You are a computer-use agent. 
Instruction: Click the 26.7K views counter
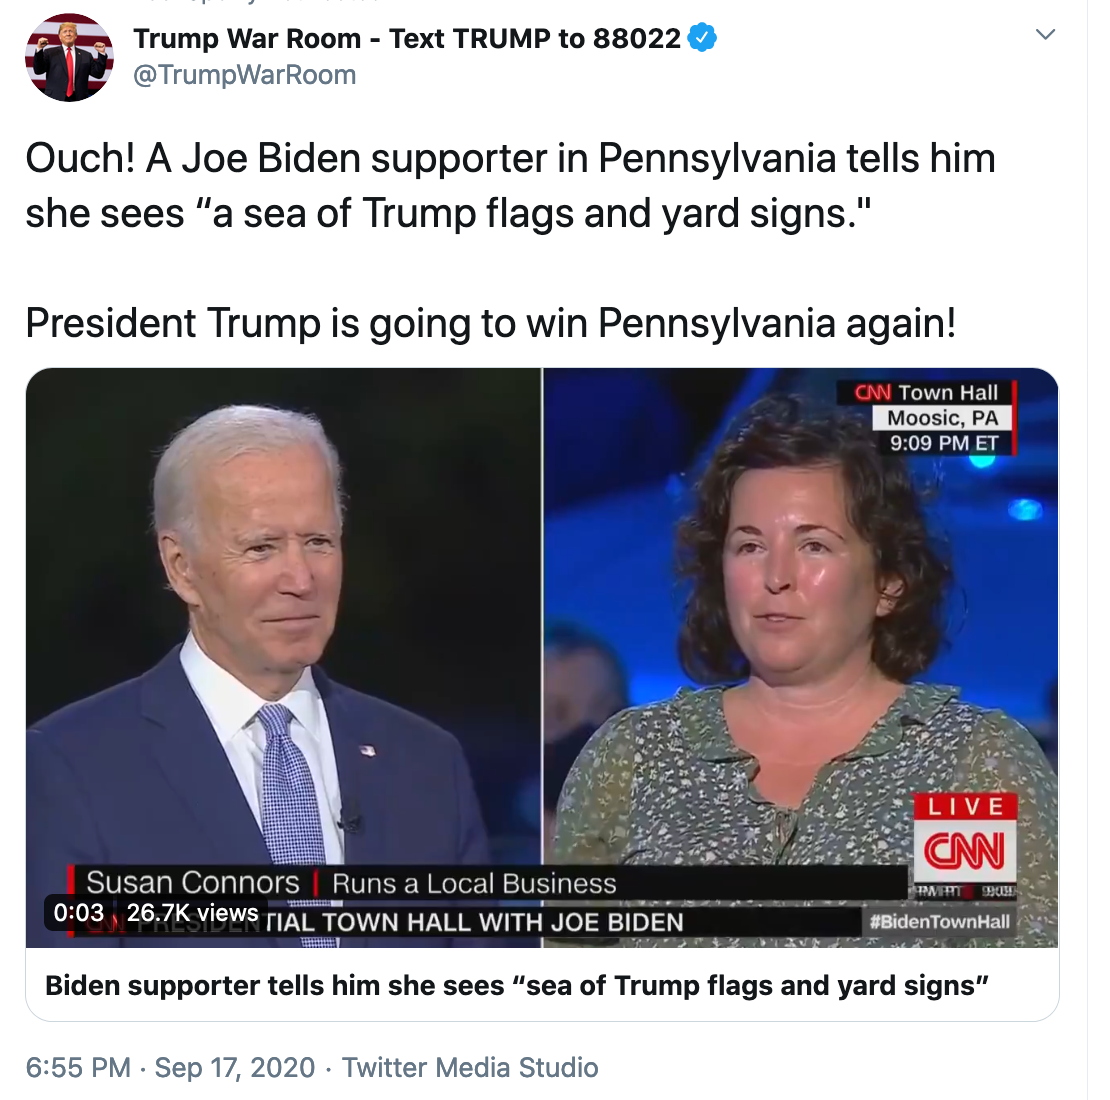pyautogui.click(x=193, y=912)
